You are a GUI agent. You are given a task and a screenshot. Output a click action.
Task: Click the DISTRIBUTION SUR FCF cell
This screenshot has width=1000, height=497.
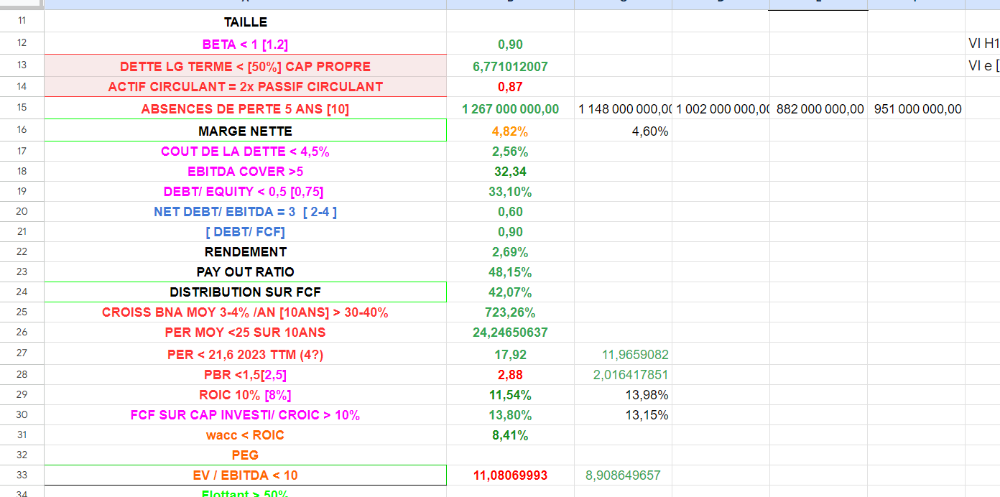[x=245, y=292]
